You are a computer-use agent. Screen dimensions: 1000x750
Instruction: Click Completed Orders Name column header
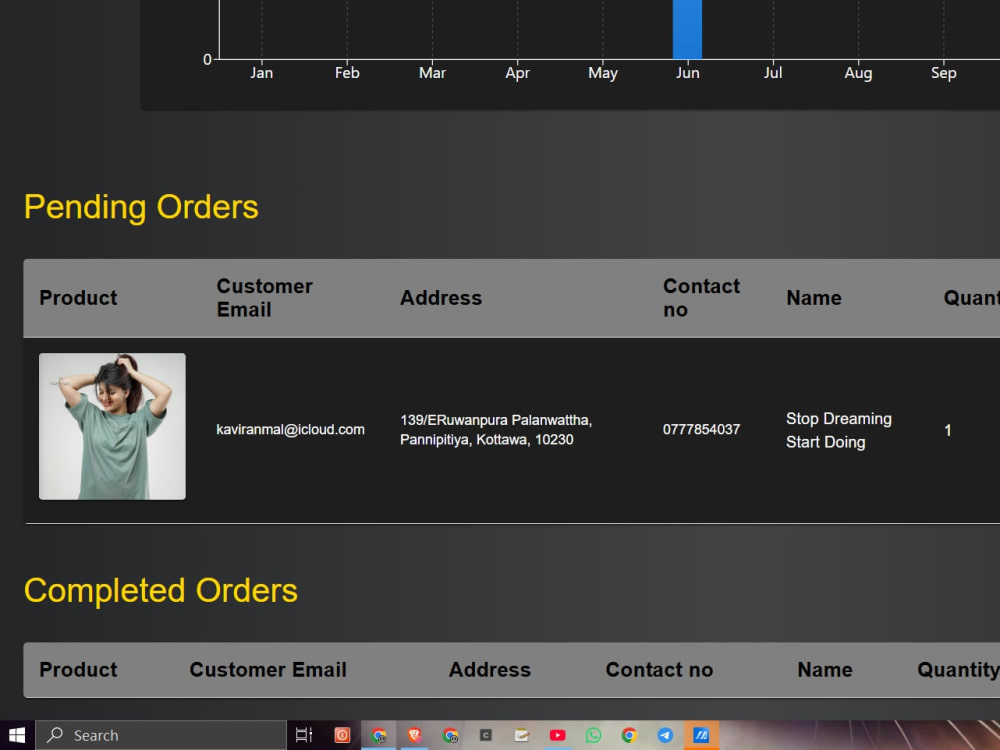click(825, 670)
